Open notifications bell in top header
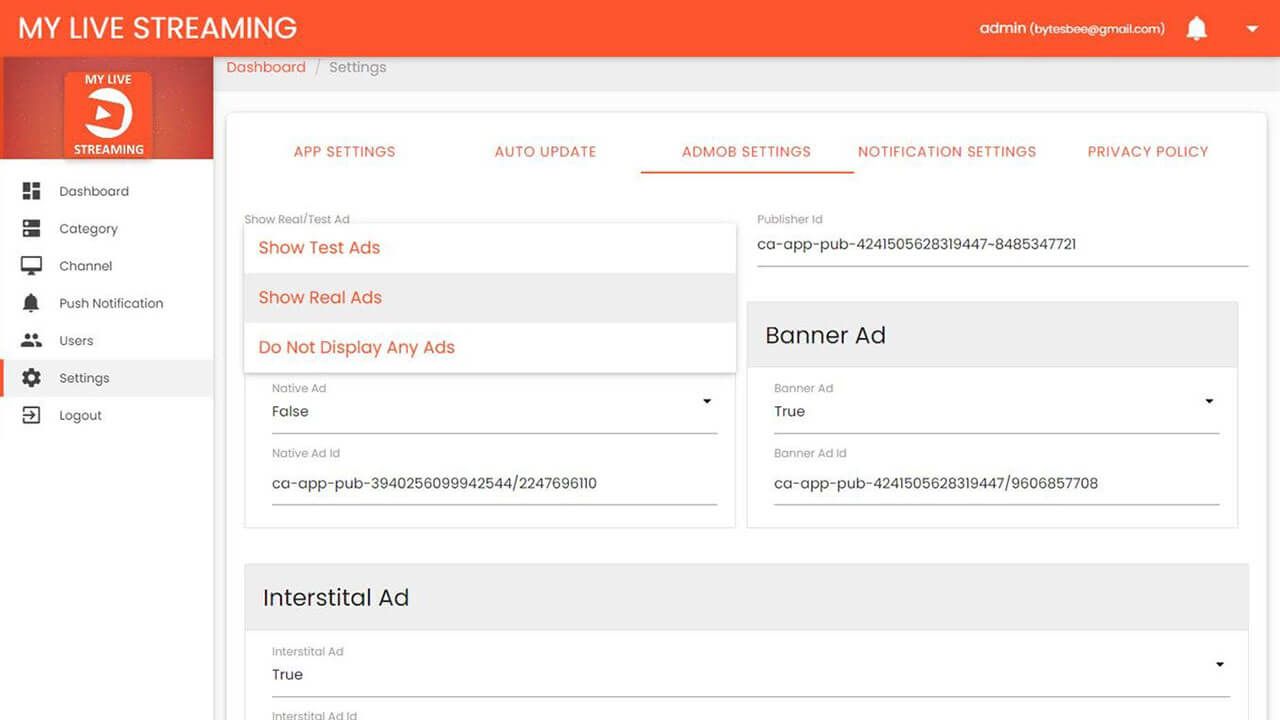The width and height of the screenshot is (1280, 720). pyautogui.click(x=1196, y=29)
